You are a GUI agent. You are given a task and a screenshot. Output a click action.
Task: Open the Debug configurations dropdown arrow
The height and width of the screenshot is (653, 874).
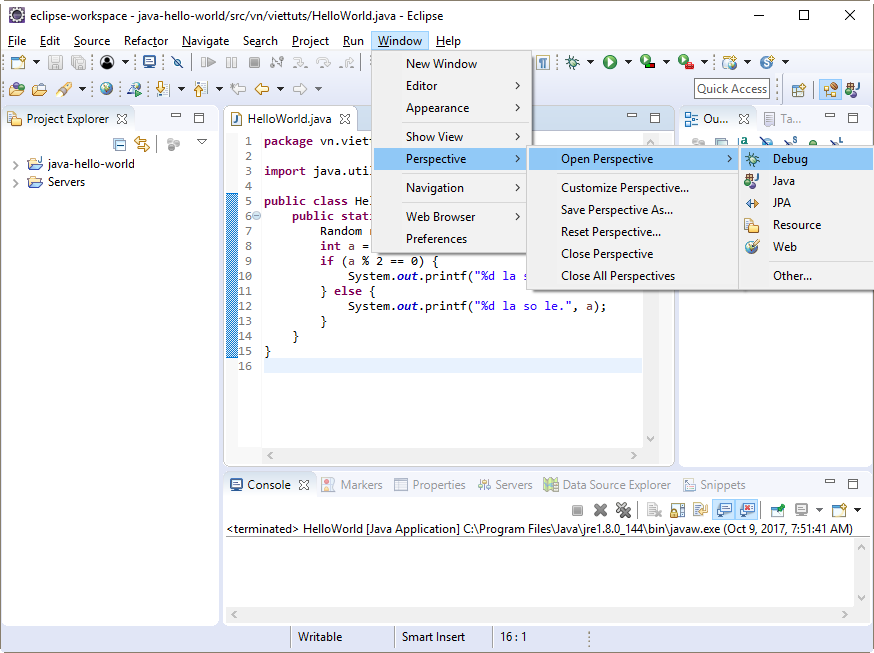point(590,62)
